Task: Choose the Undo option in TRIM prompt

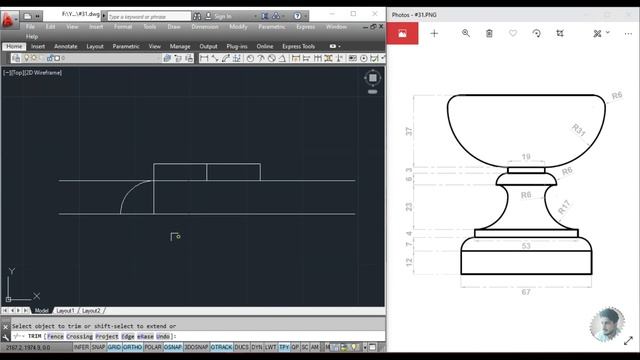Action: pyautogui.click(x=163, y=337)
